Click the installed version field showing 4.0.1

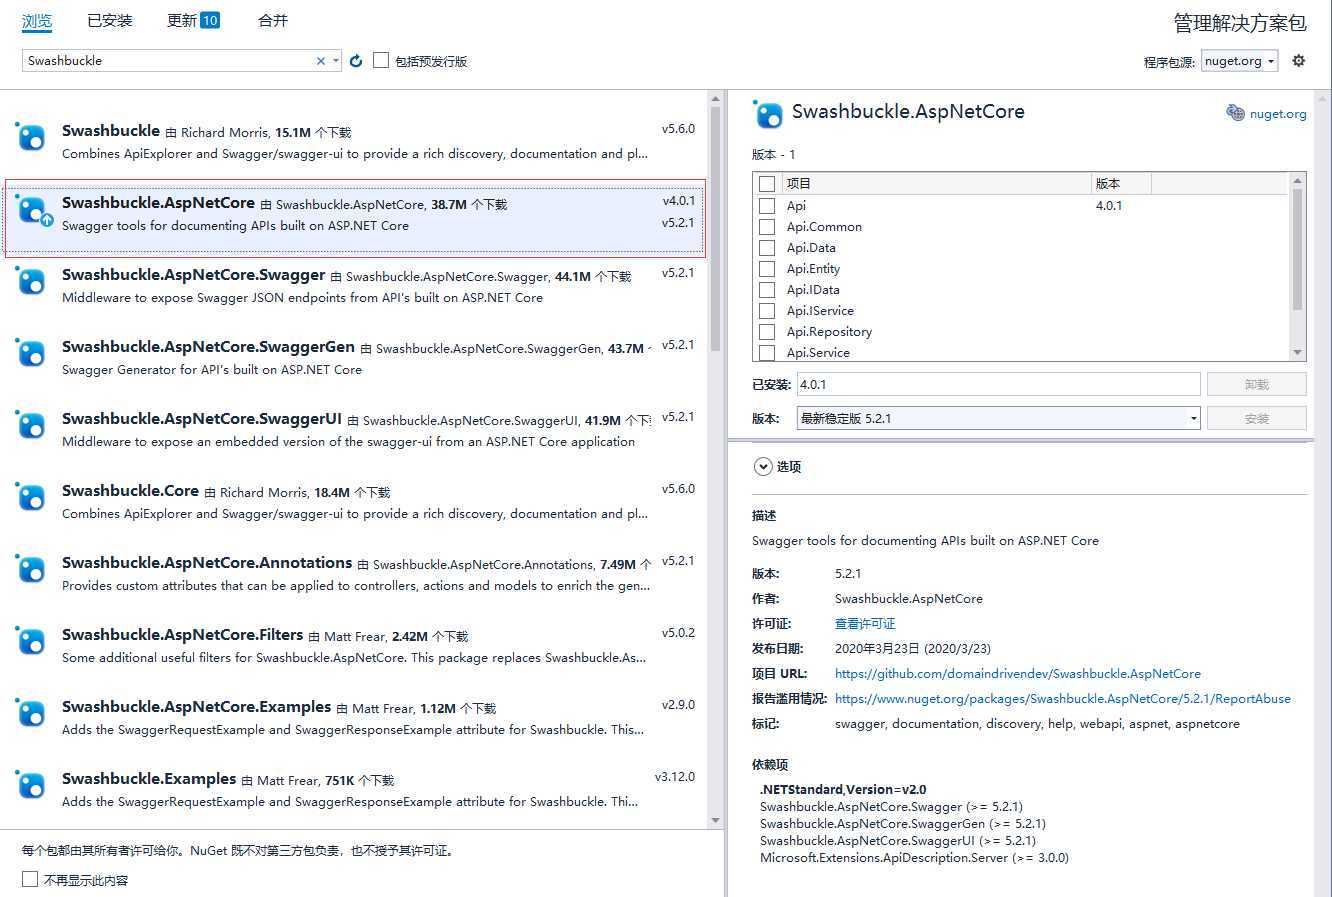click(998, 384)
